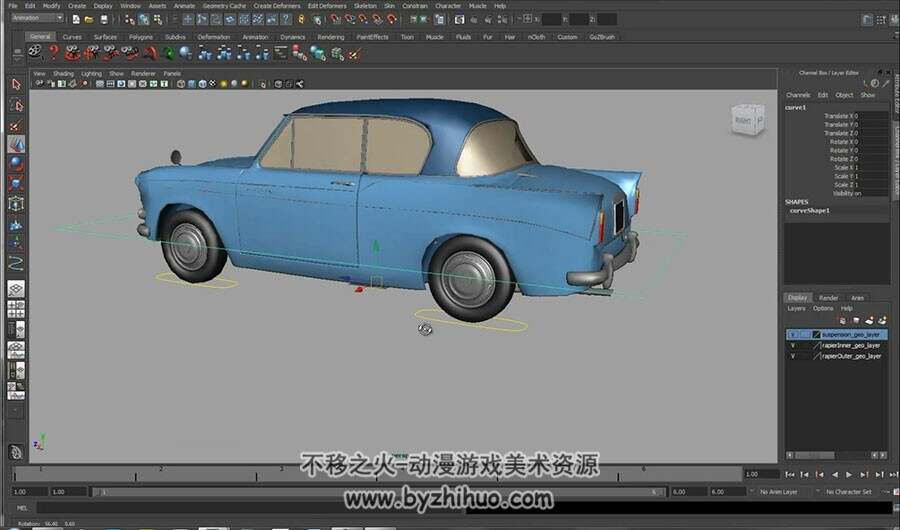Screen dimensions: 900x530
Task: Go to start of playback range
Action: (x=790, y=475)
